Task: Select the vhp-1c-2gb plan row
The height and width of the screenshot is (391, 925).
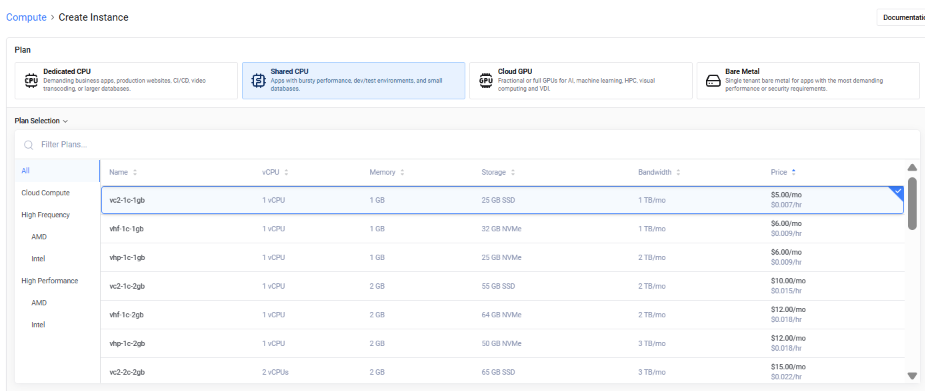Action: click(502, 343)
